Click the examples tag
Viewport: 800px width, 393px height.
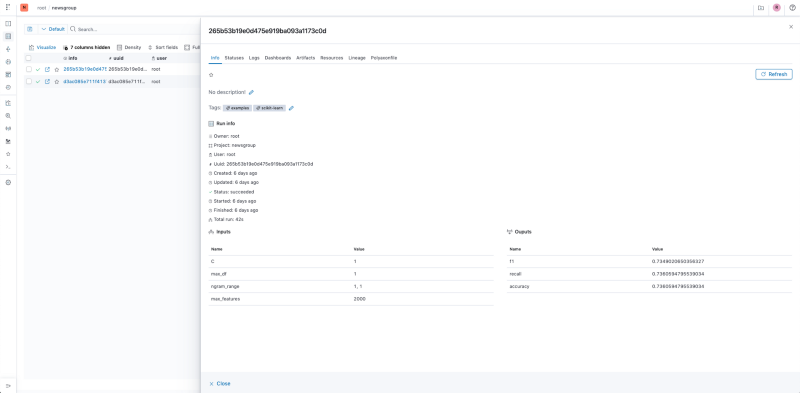click(x=237, y=108)
